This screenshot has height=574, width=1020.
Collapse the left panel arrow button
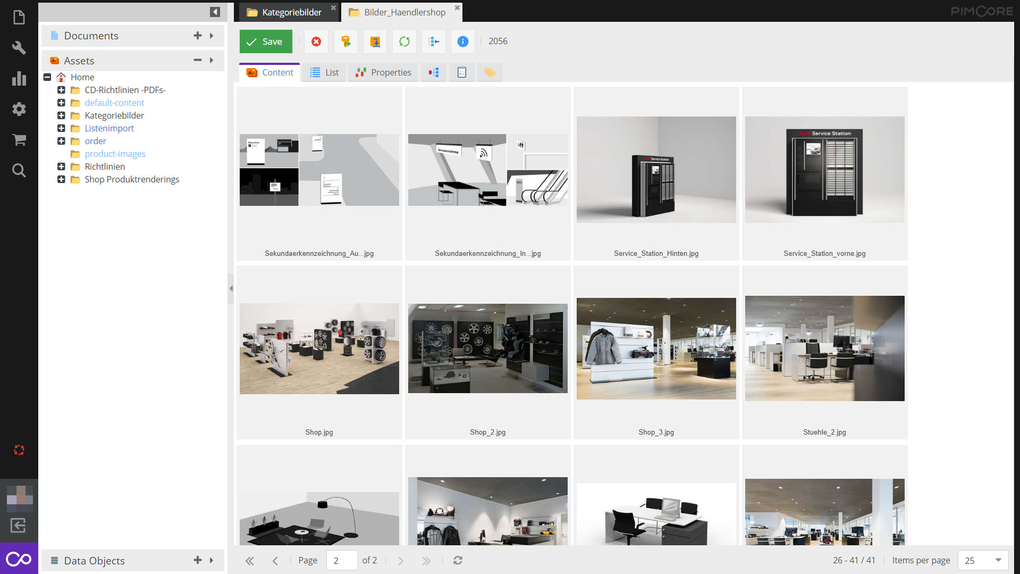pyautogui.click(x=215, y=12)
